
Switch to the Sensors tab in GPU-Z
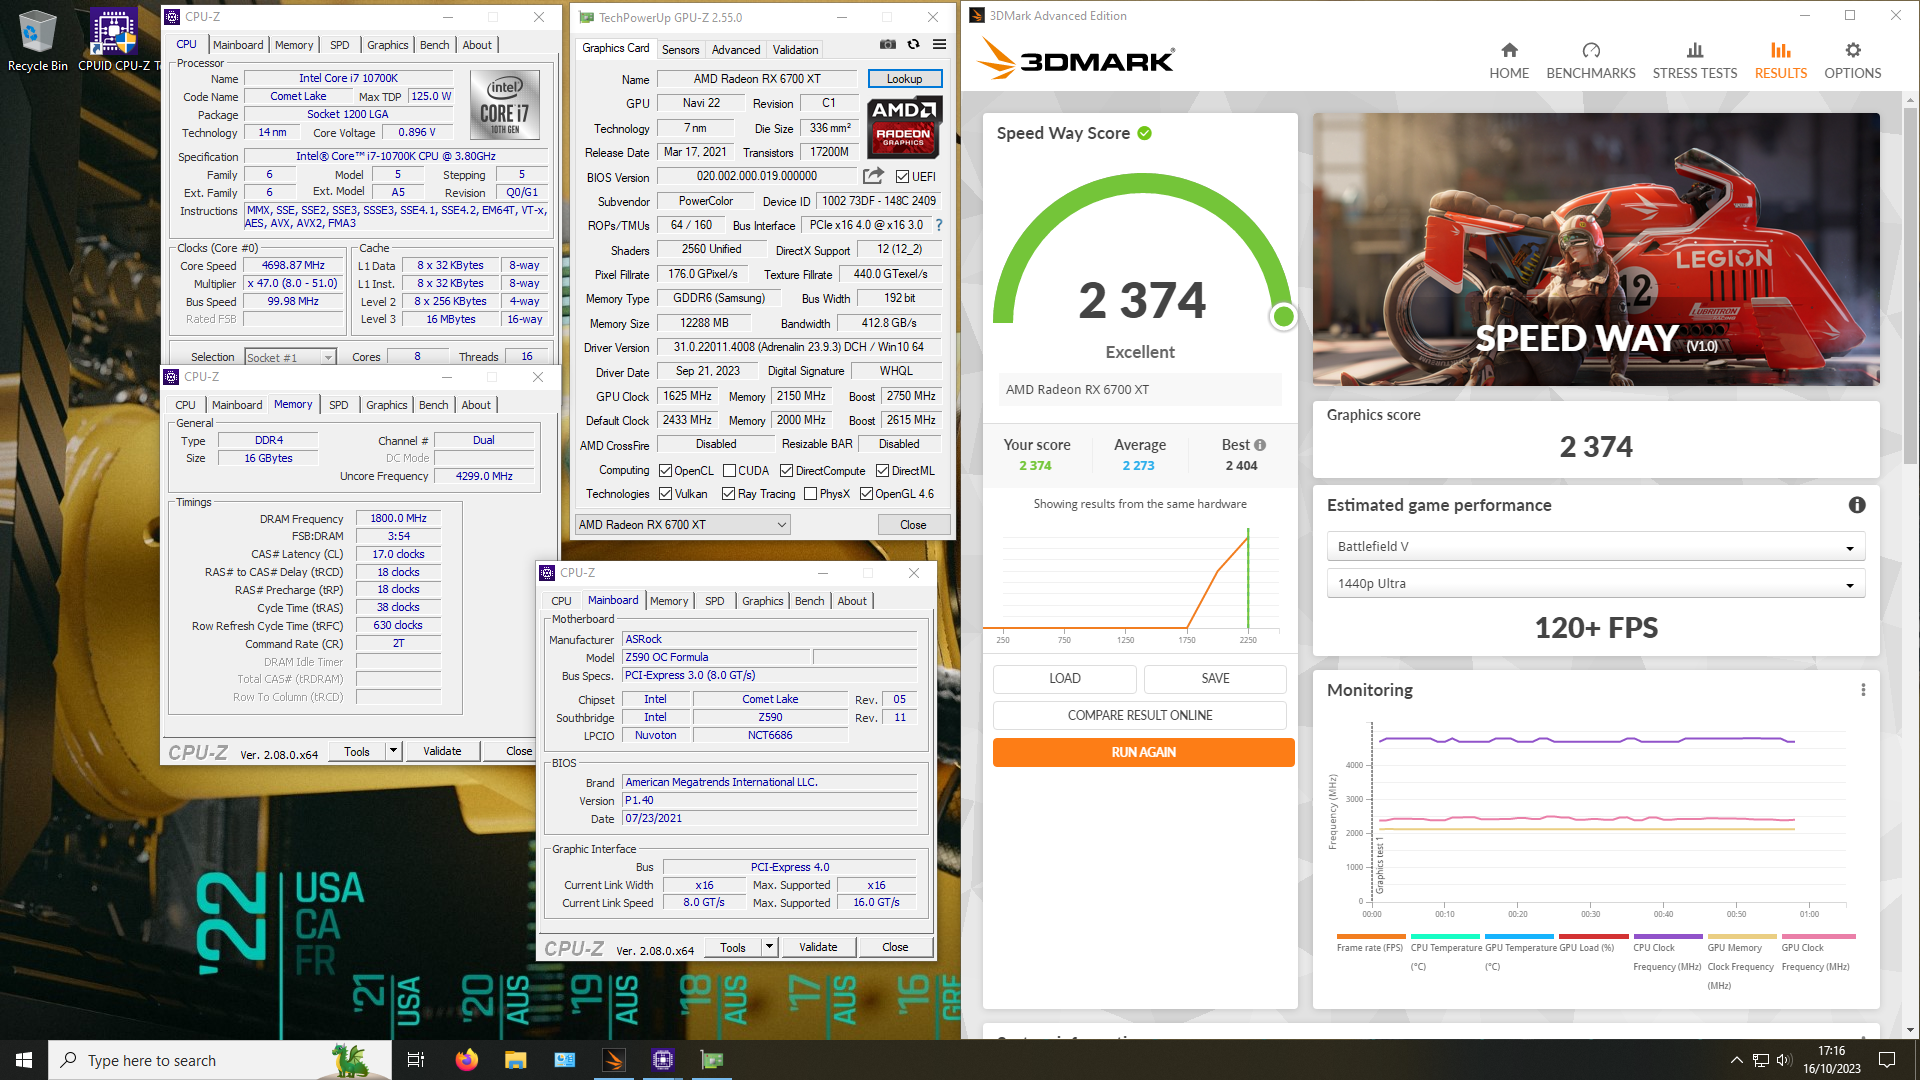coord(681,49)
